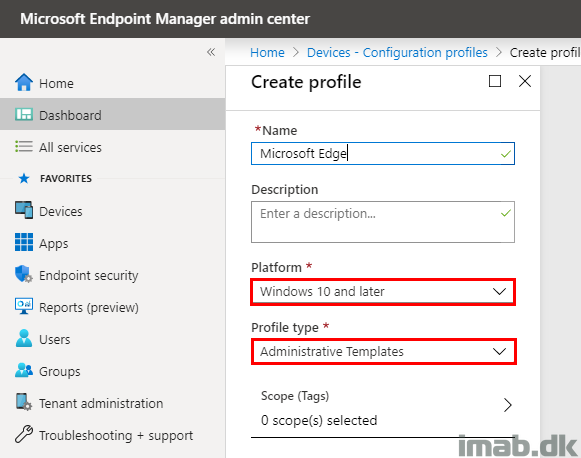The image size is (581, 458).
Task: Expand the Profile type dropdown
Action: (383, 351)
